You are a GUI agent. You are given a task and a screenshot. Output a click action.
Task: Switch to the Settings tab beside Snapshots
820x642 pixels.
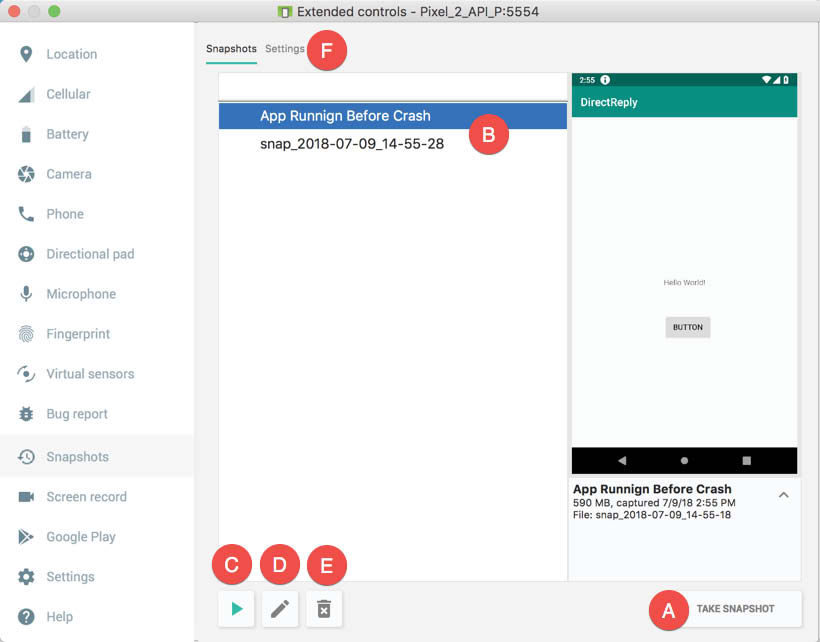tap(284, 49)
